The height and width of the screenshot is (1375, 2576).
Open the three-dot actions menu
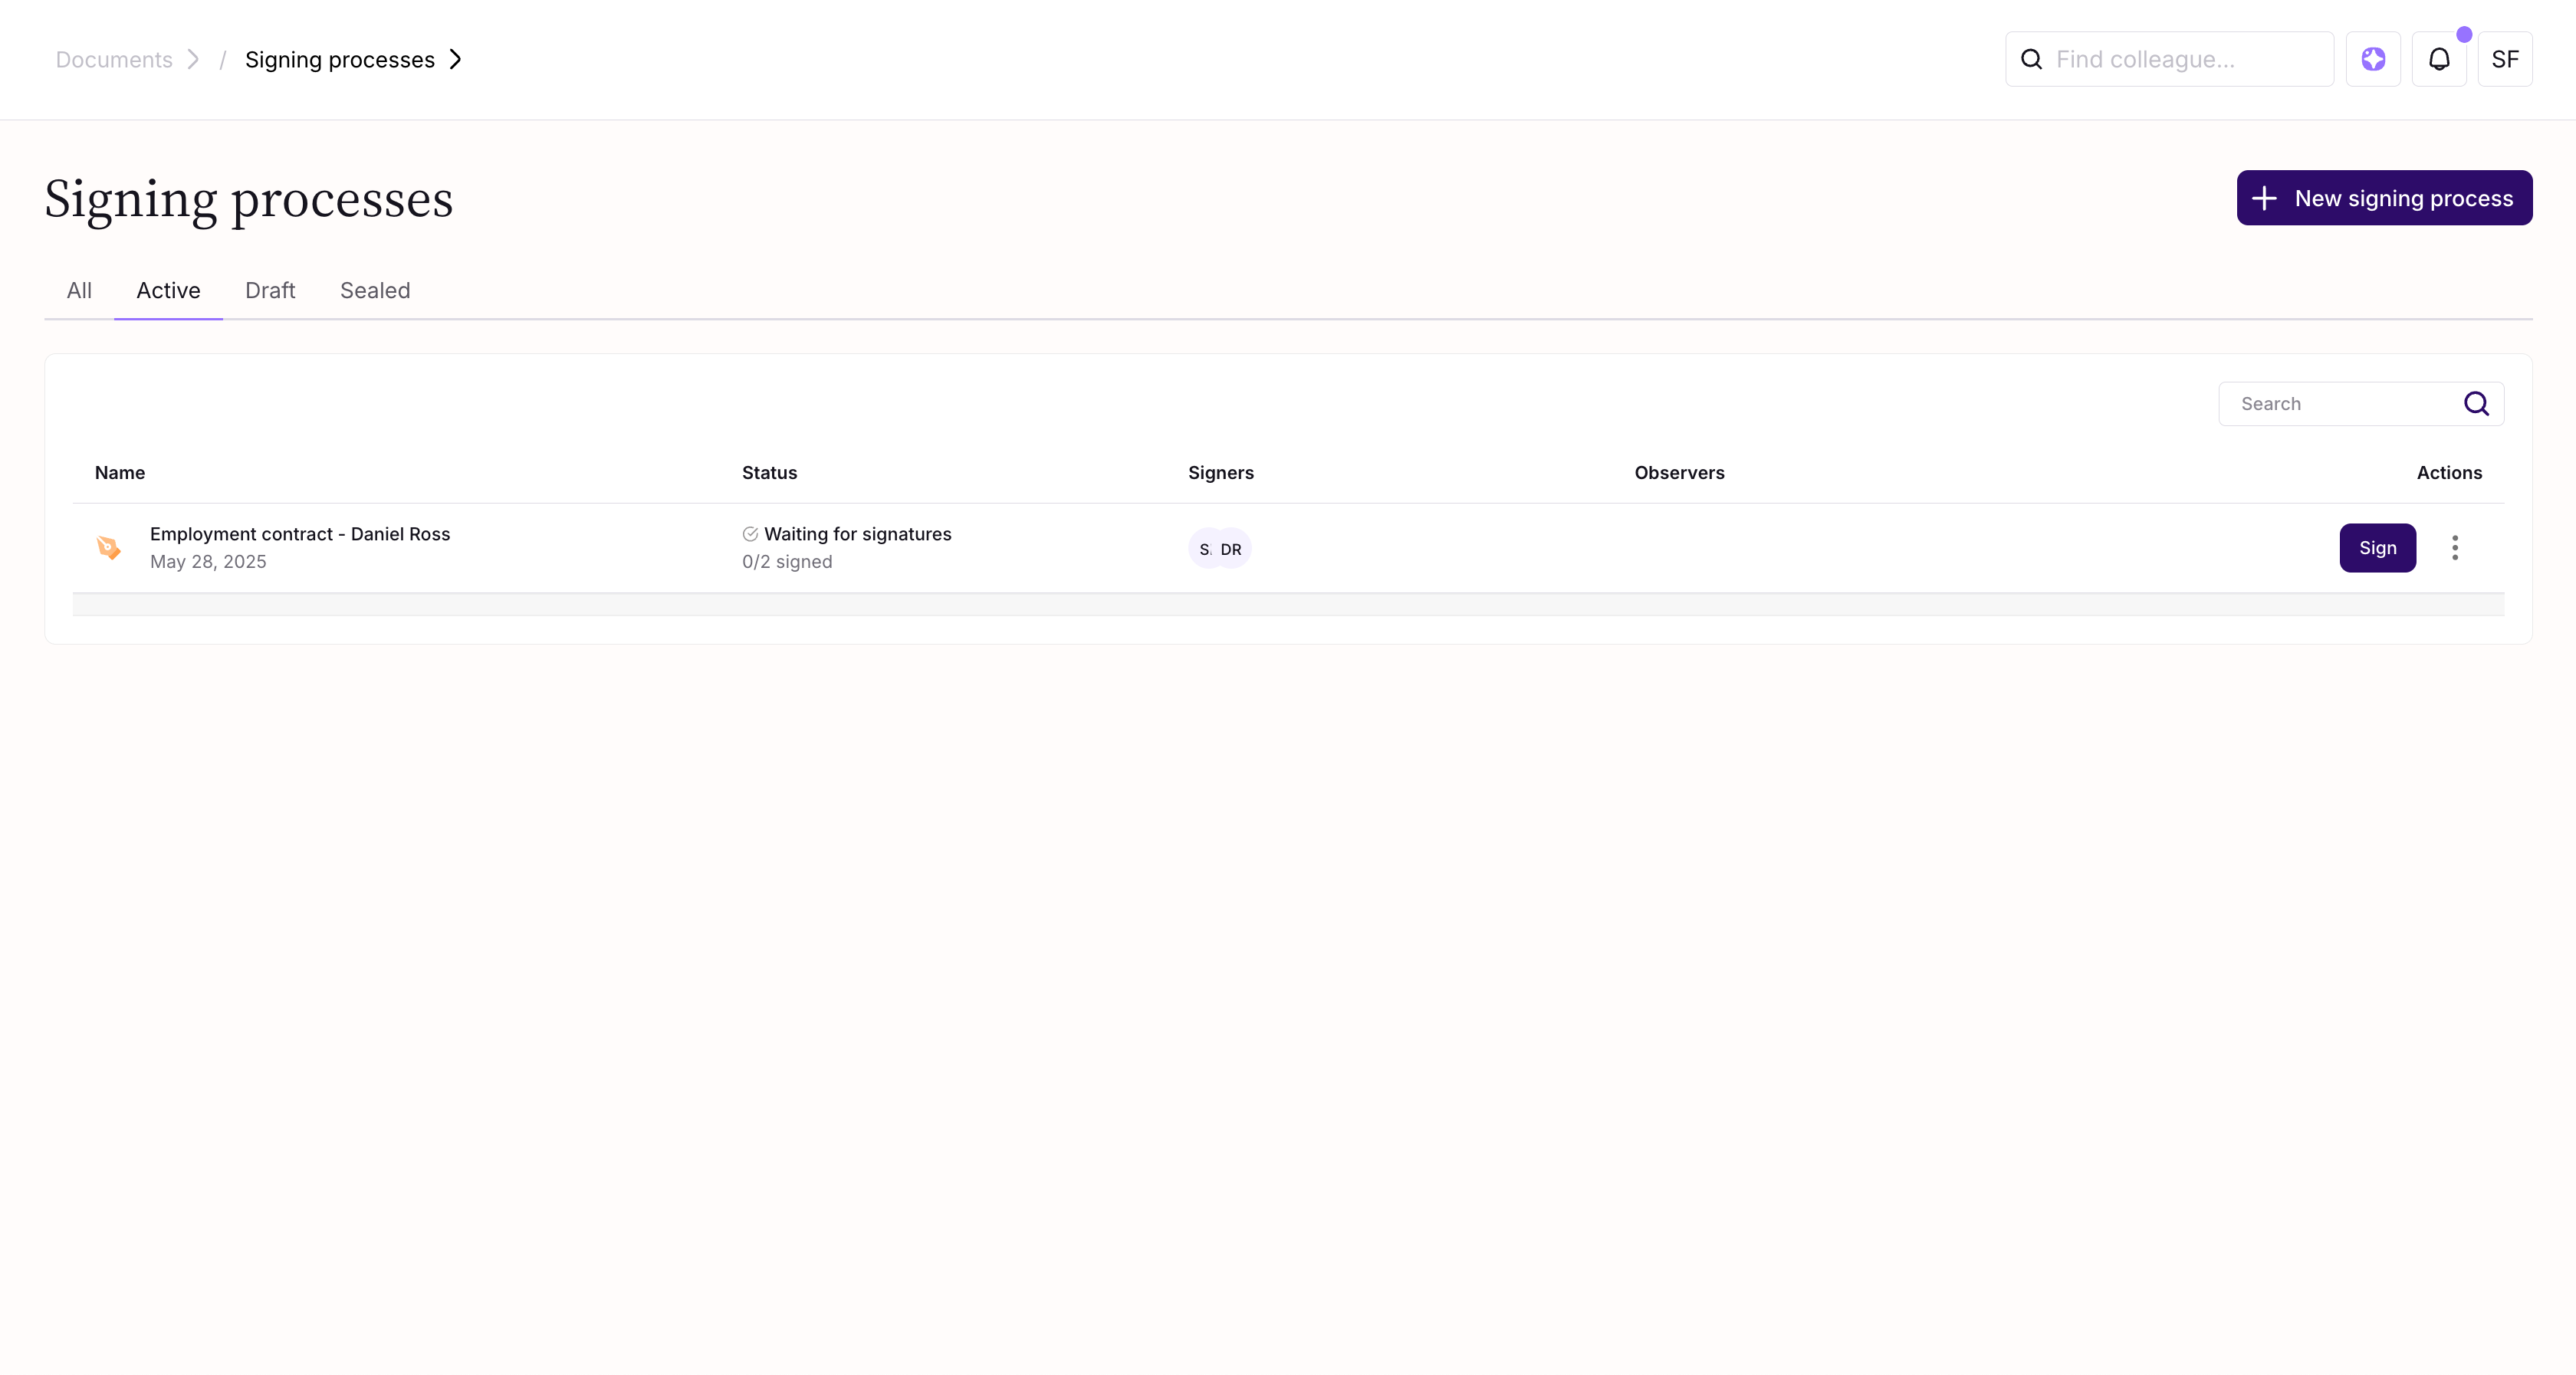[2455, 548]
